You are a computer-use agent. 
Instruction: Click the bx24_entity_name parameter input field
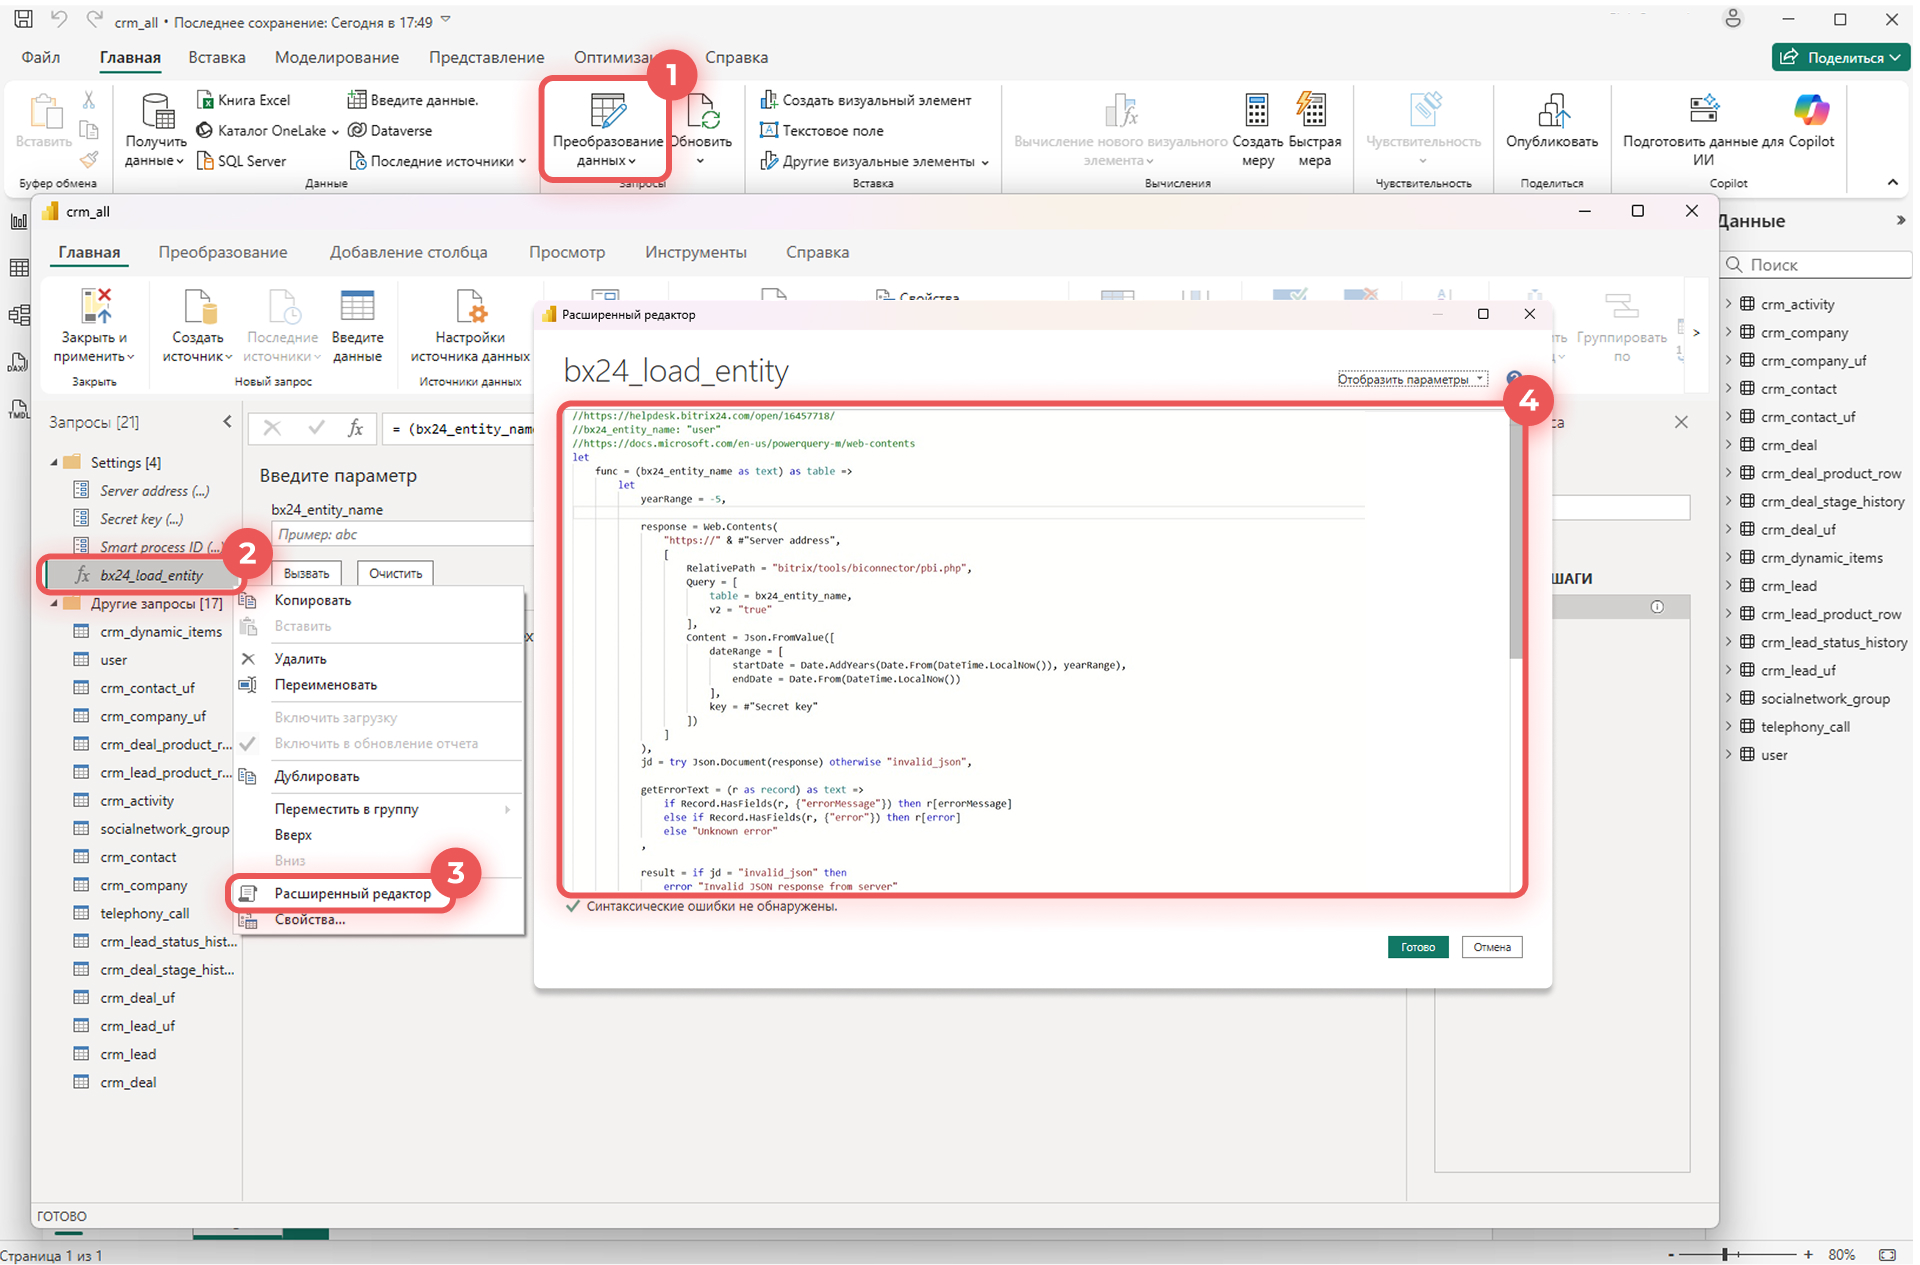point(402,535)
